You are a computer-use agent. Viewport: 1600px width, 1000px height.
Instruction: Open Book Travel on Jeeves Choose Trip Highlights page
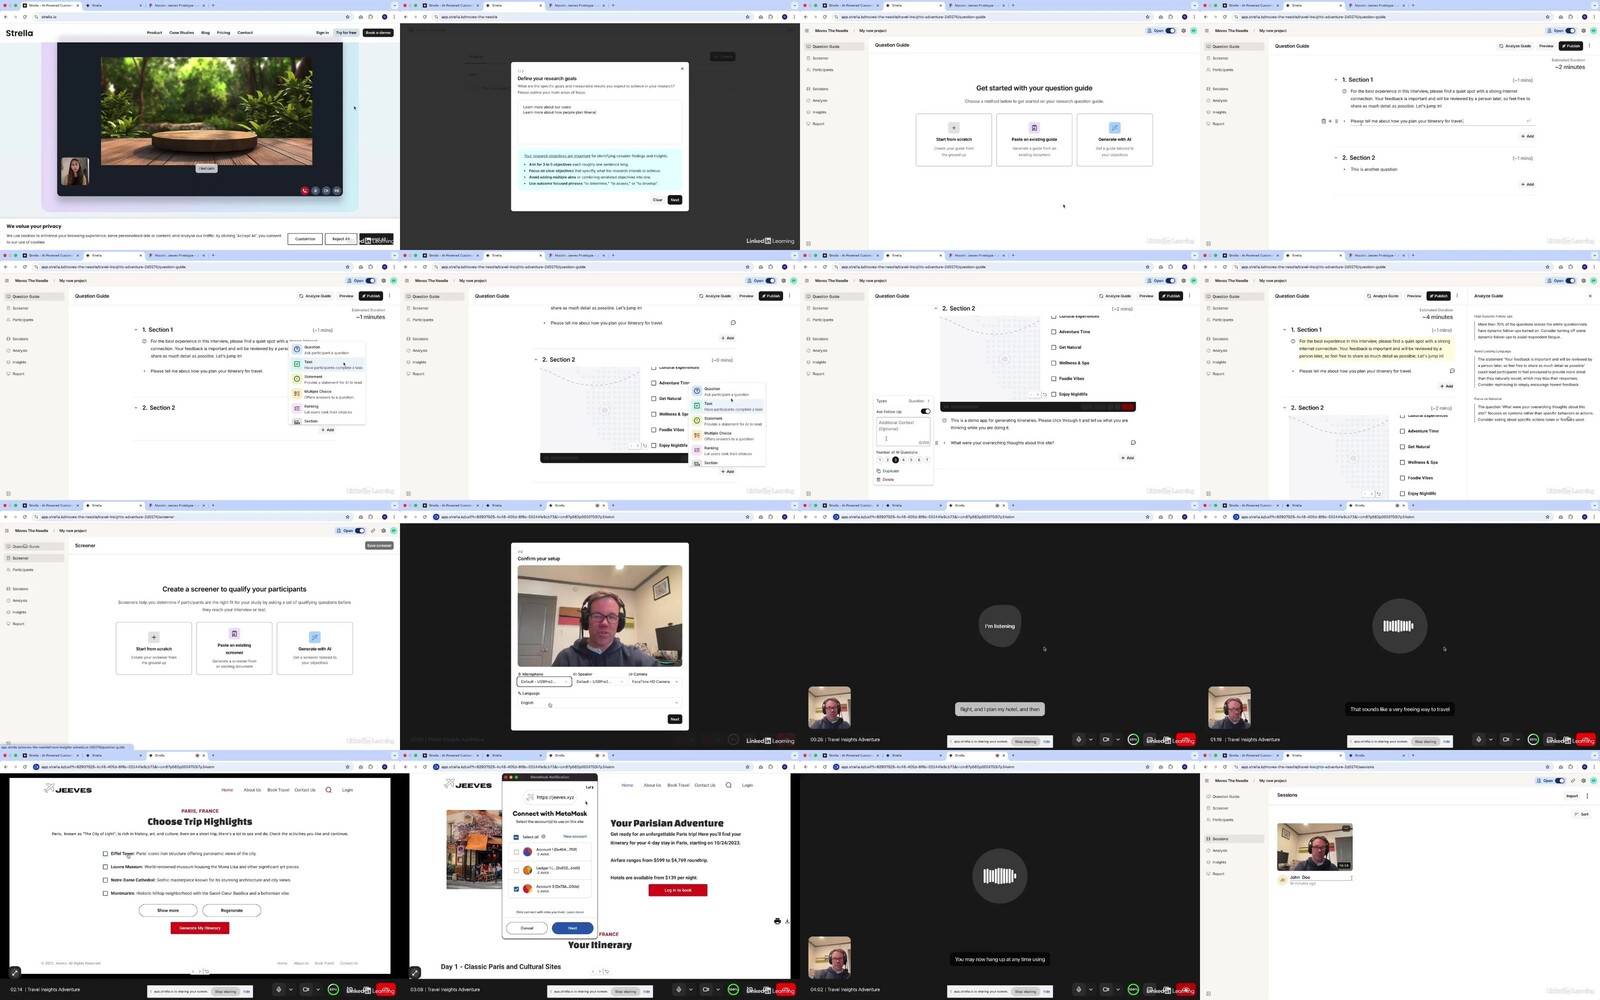pos(278,790)
